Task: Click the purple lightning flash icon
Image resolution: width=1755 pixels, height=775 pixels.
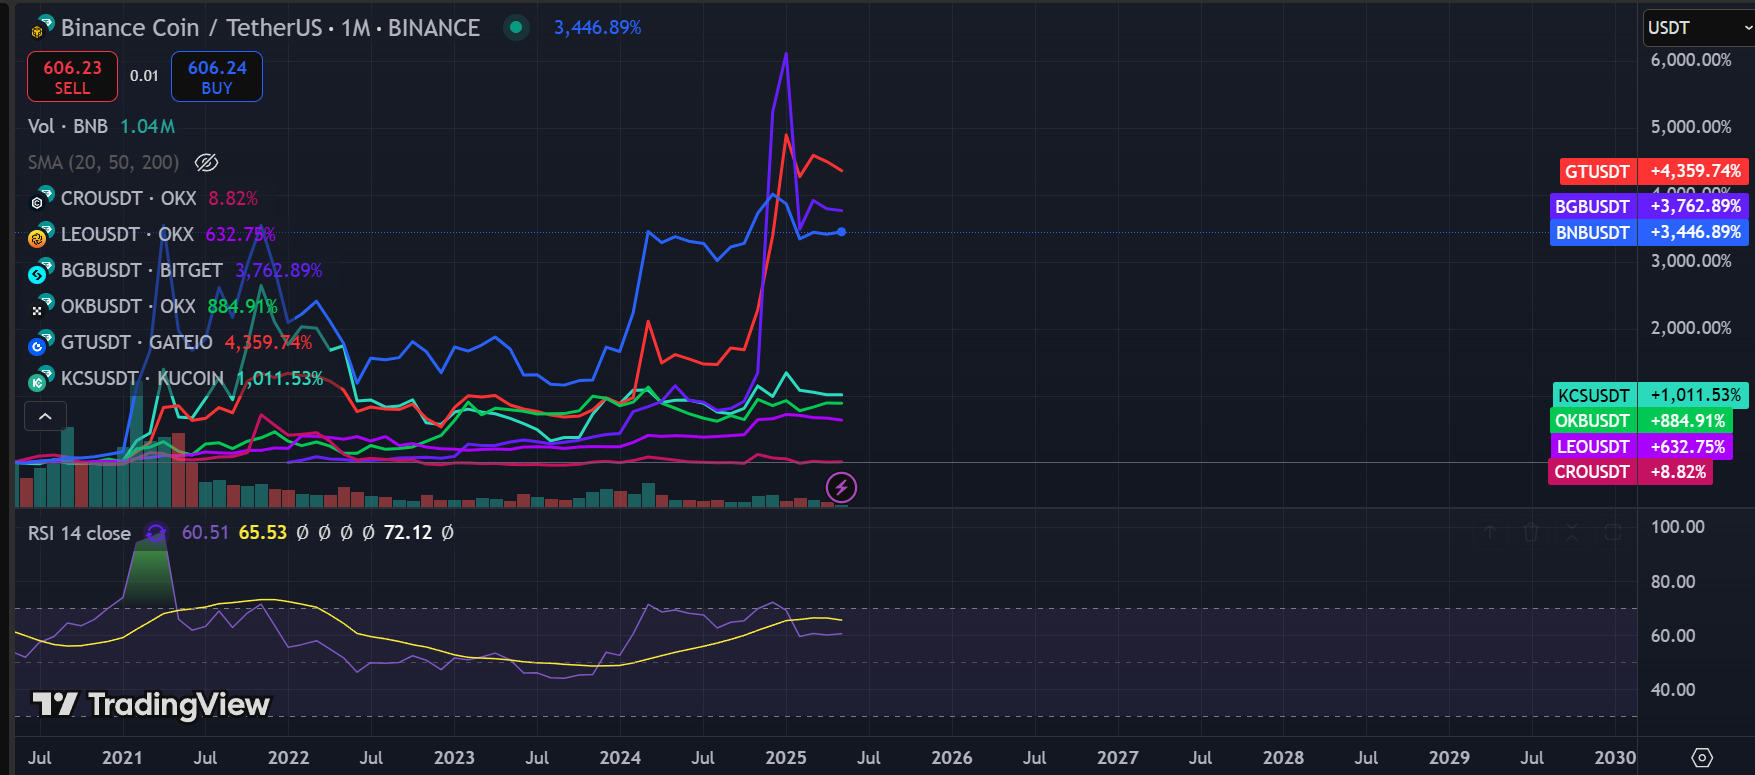Action: coord(841,488)
